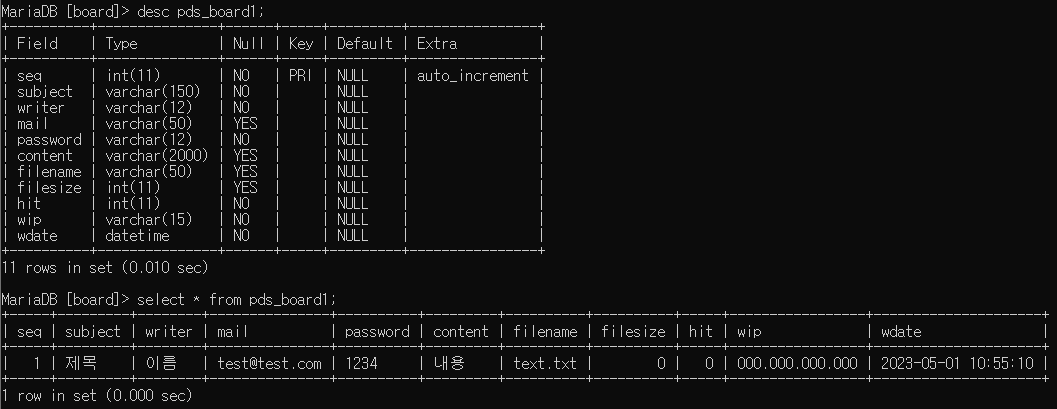Image resolution: width=1057 pixels, height=409 pixels.
Task: Click the 'text.txt' filename value
Action: (x=545, y=364)
